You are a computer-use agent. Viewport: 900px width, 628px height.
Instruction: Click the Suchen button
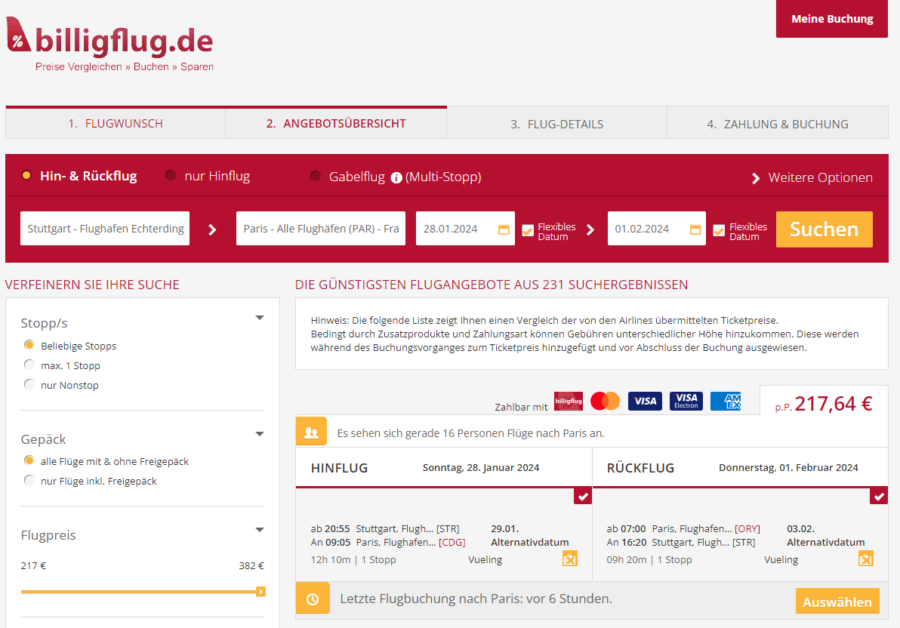[x=824, y=228]
